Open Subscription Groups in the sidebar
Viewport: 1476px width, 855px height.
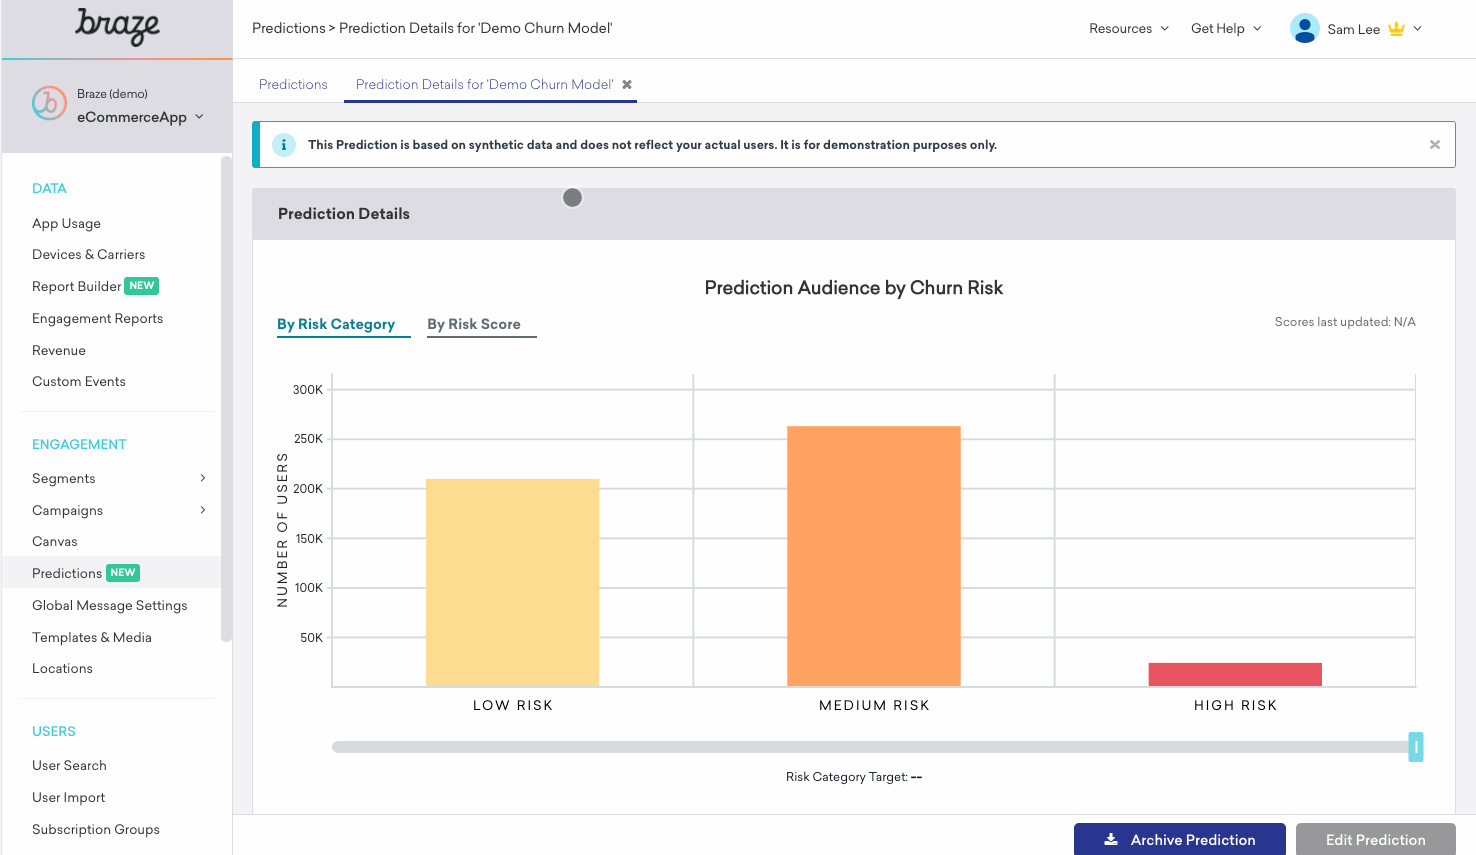[96, 830]
